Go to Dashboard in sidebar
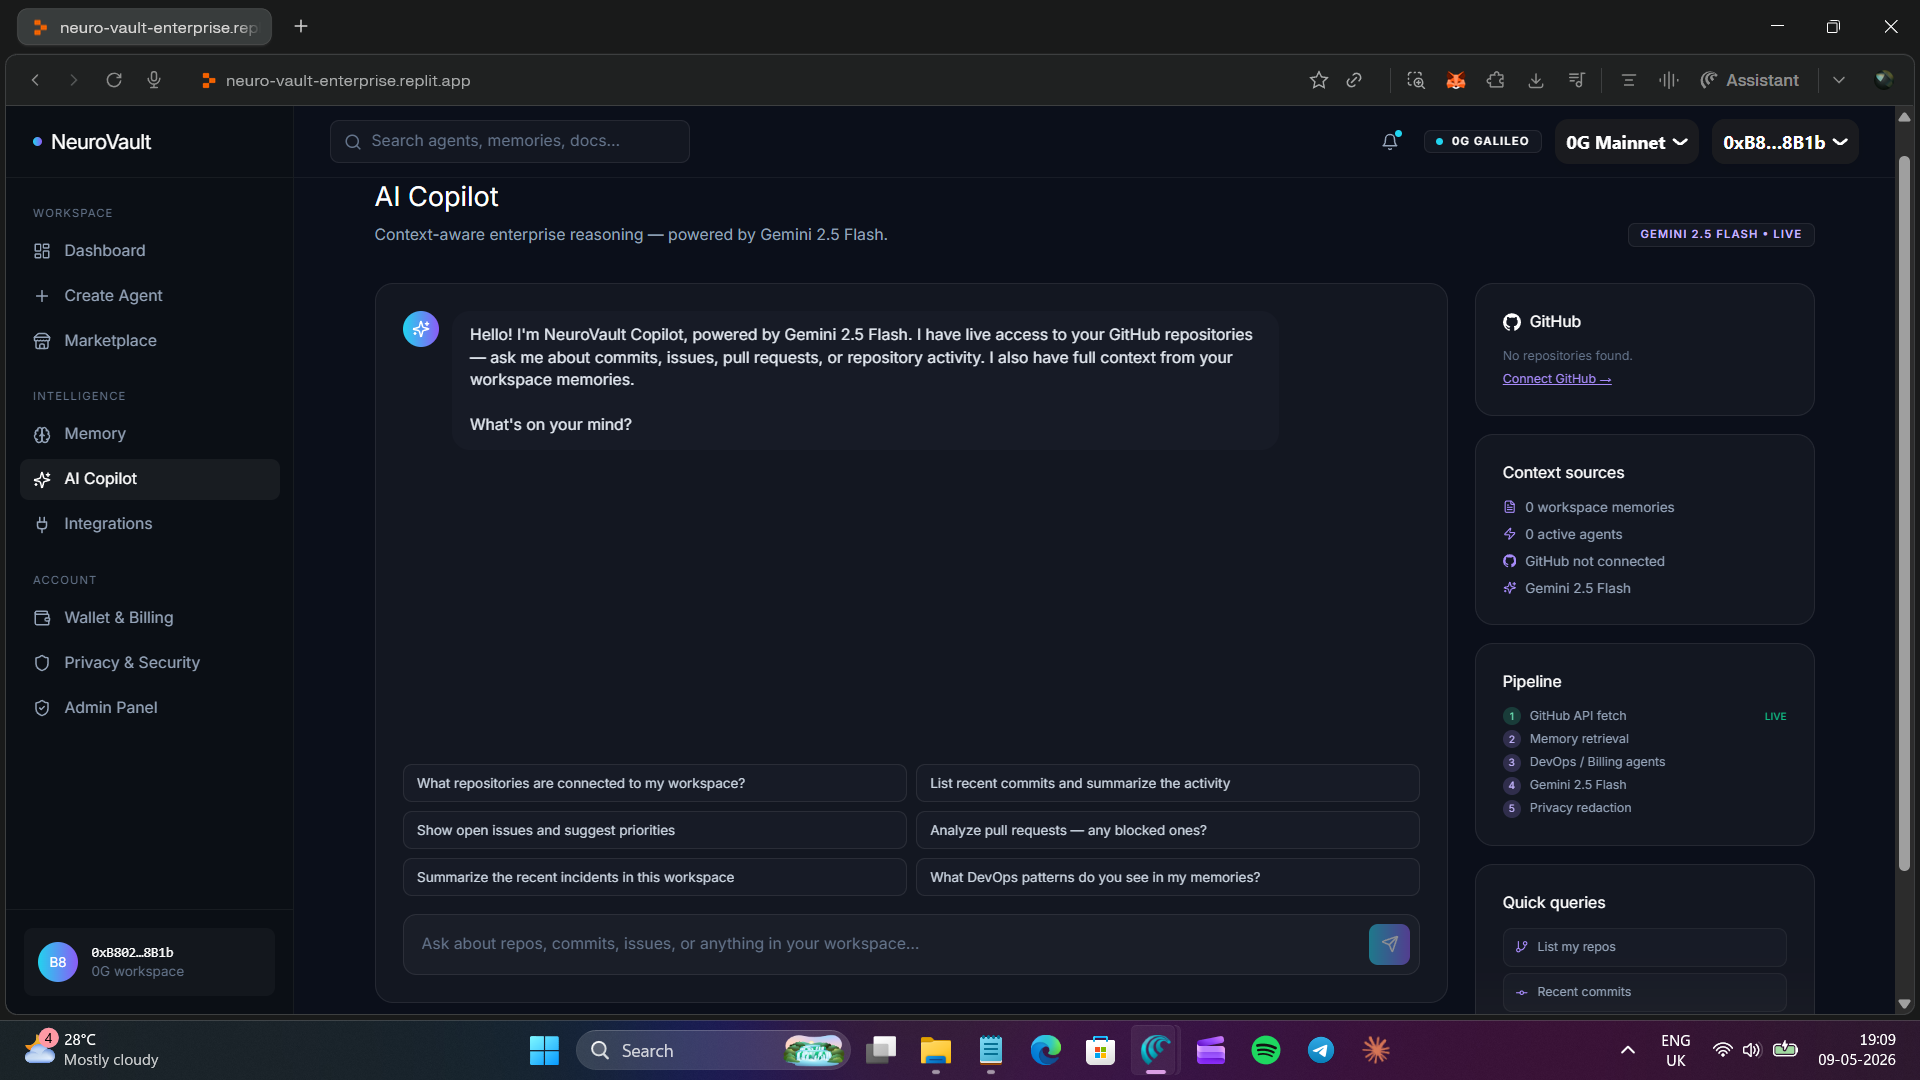Viewport: 1920px width, 1080px height. (150, 251)
